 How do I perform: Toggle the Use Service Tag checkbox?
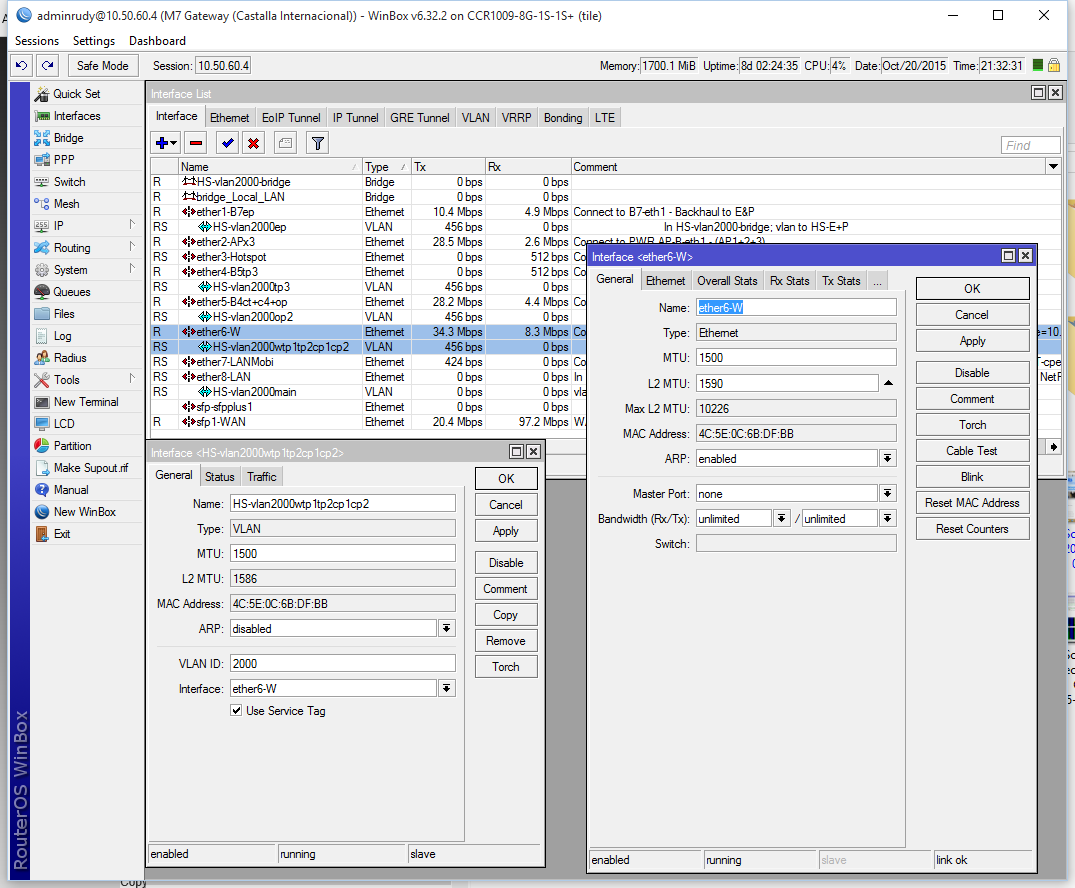(x=237, y=710)
